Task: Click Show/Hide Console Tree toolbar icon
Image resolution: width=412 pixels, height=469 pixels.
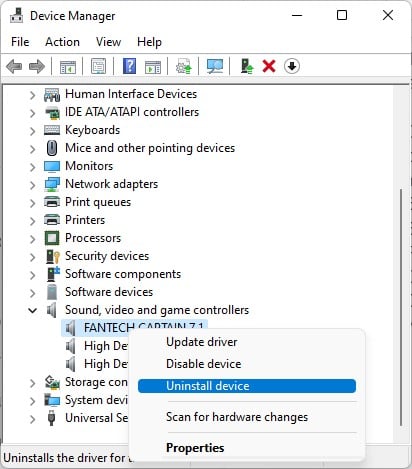Action: [68, 66]
